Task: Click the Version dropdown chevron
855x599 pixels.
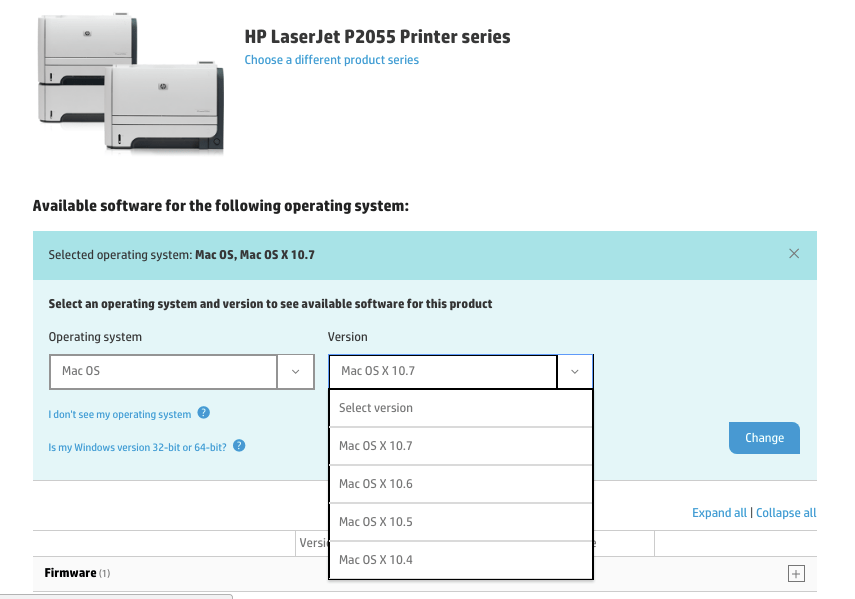Action: [x=575, y=372]
